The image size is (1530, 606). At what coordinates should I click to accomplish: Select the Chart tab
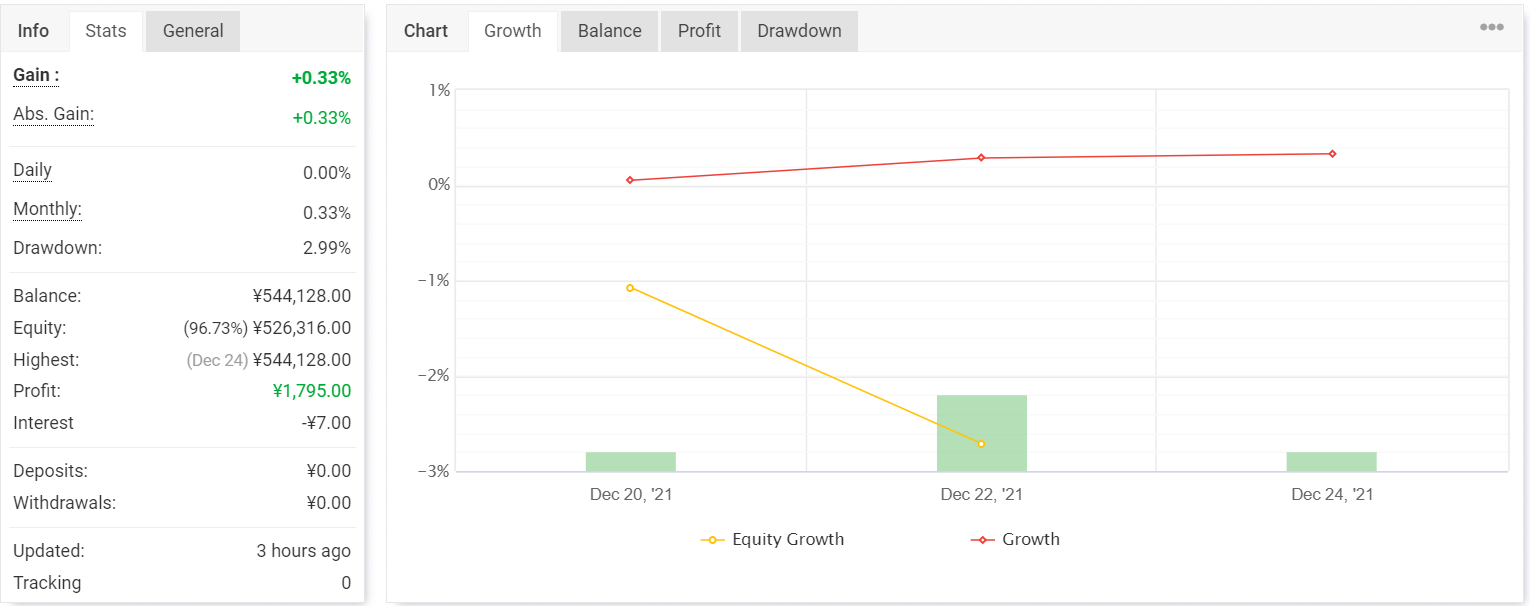coord(426,31)
